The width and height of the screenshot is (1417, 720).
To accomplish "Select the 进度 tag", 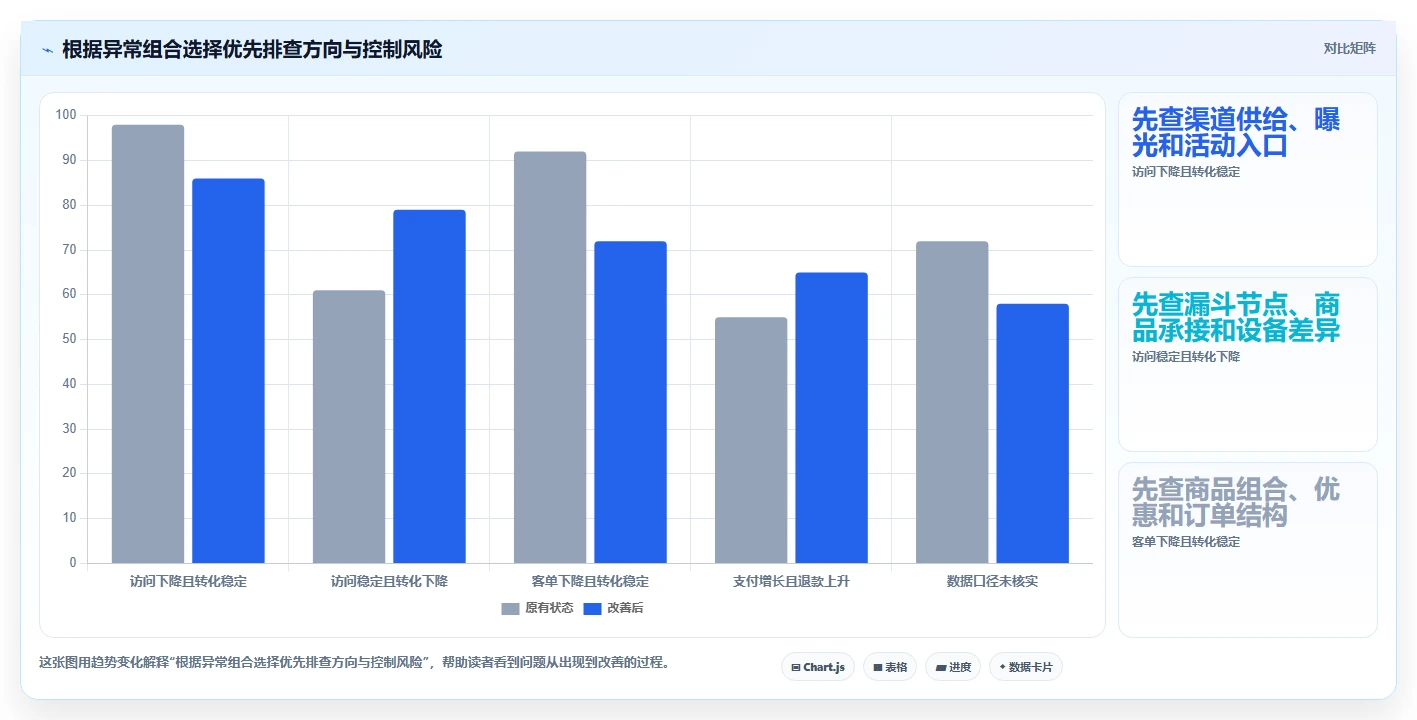I will tap(953, 667).
